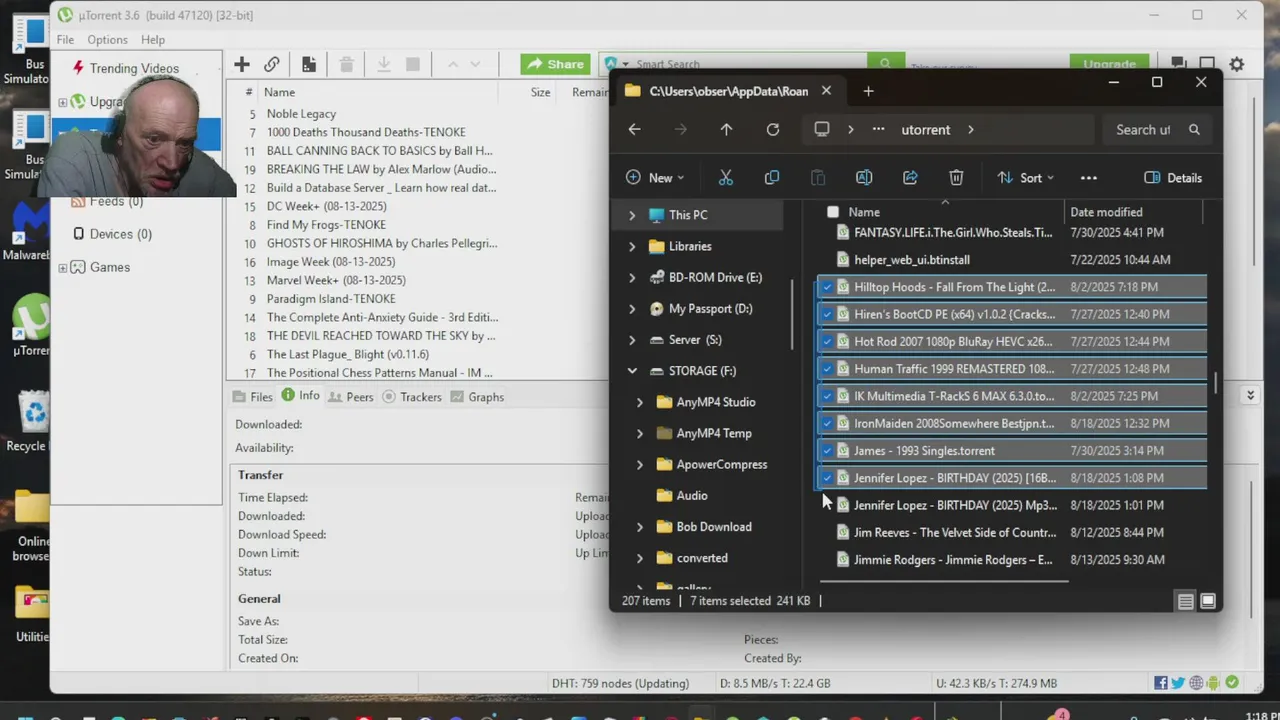Uncheck Hot Rod 2007 1080p BluRay checkbox
Image resolution: width=1280 pixels, height=720 pixels.
click(x=827, y=341)
